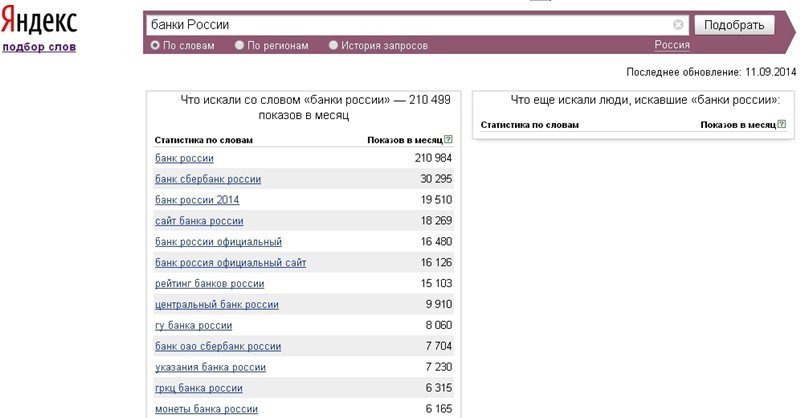Open the 'подбор слов' link
The image size is (800, 418).
[39, 47]
